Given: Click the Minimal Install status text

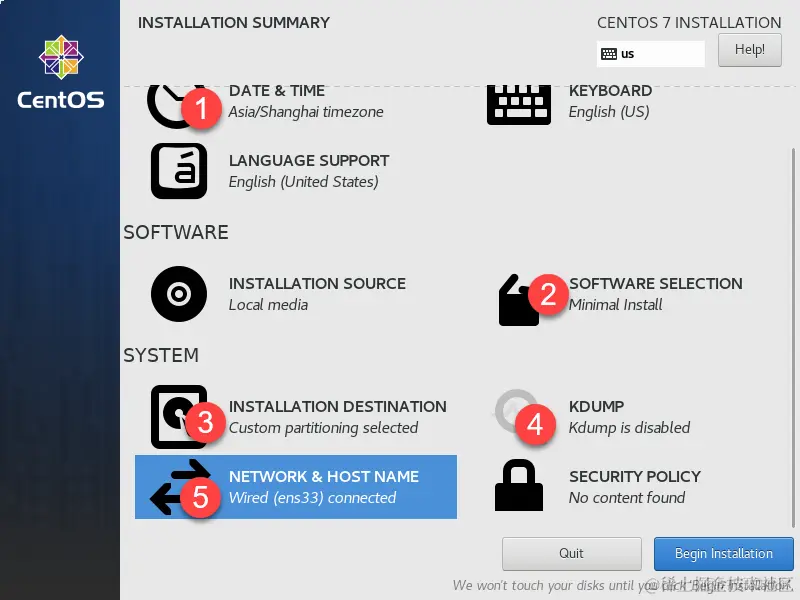Looking at the screenshot, I should [x=615, y=305].
